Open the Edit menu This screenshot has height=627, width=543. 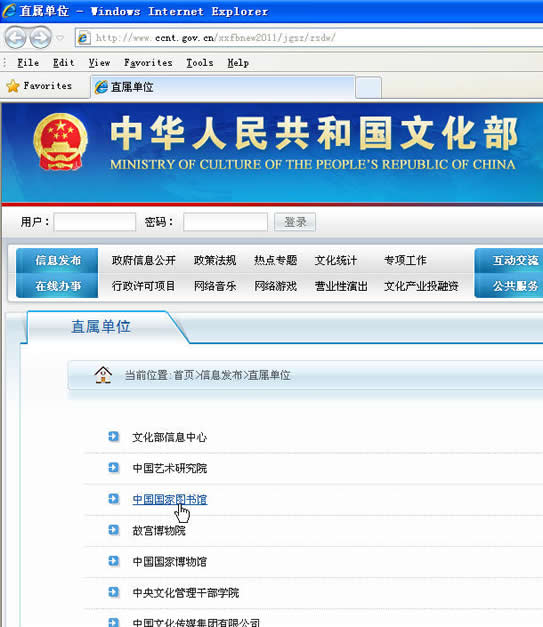(x=64, y=63)
